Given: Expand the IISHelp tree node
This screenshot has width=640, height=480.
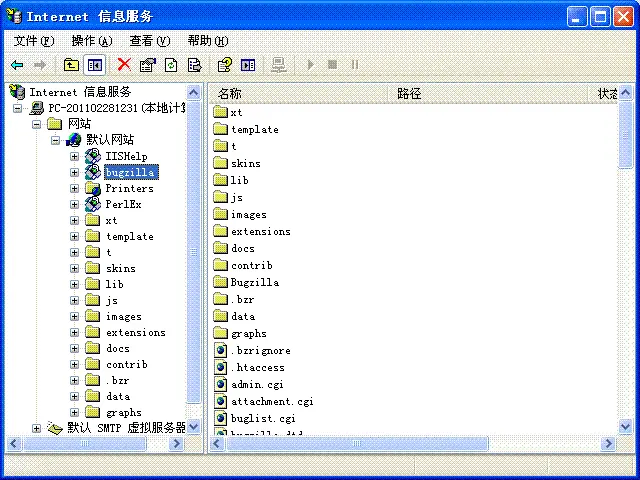Looking at the screenshot, I should click(74, 156).
